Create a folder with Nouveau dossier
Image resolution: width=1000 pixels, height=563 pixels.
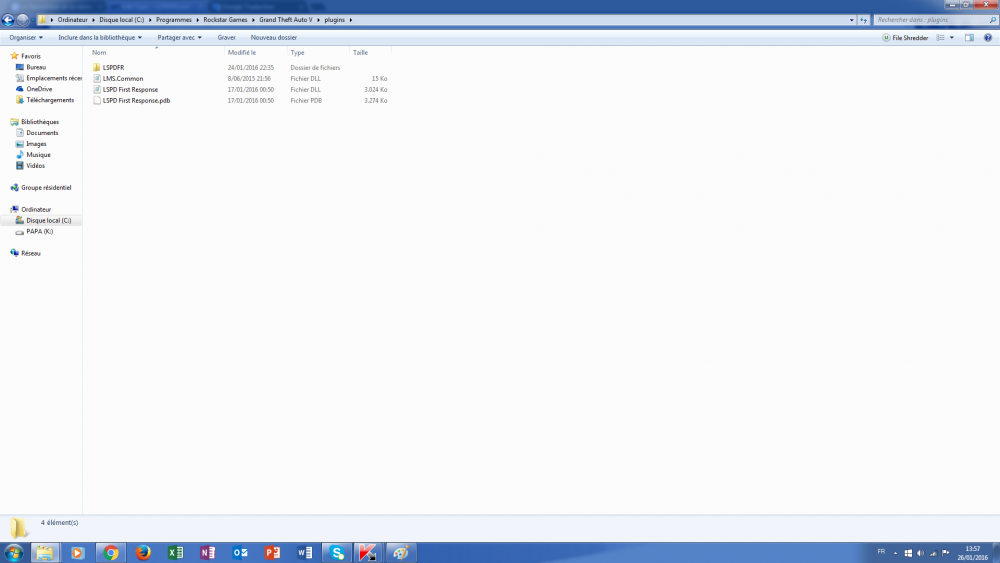coord(274,38)
